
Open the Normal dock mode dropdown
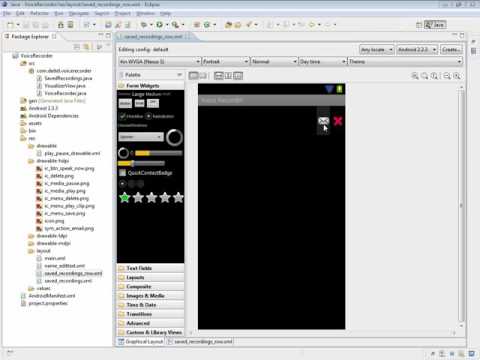(x=274, y=61)
